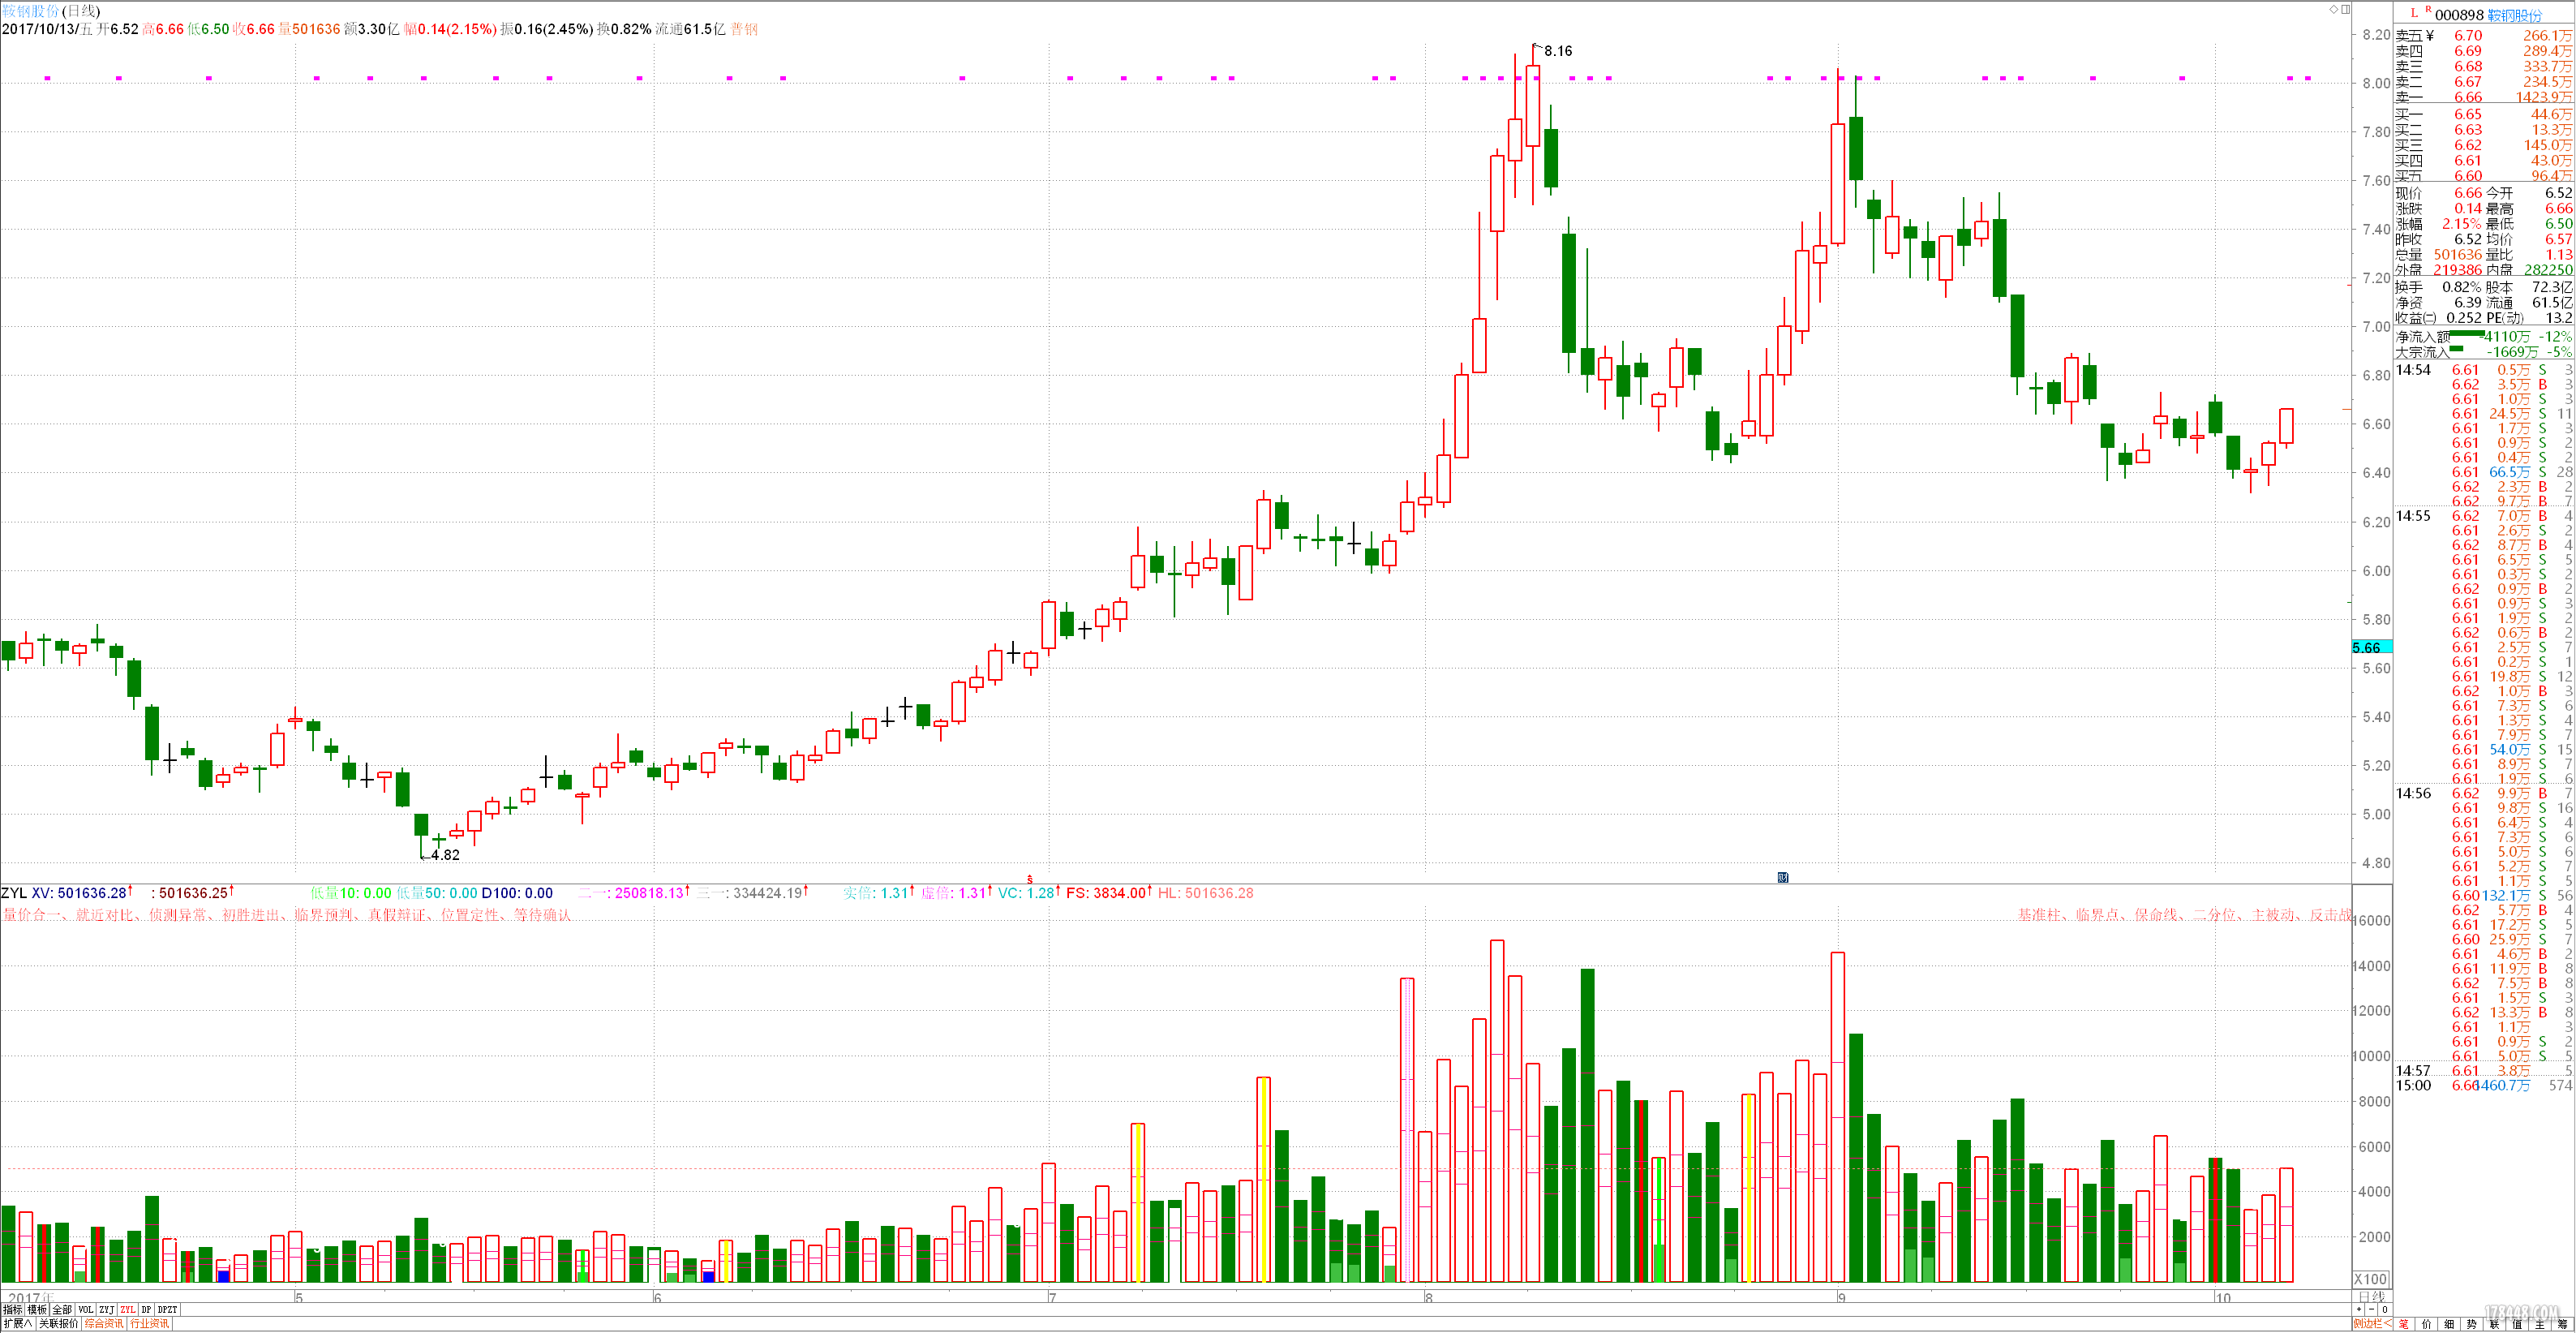Click the X100 volume scale label
The height and width of the screenshot is (1333, 2576).
click(2371, 1279)
